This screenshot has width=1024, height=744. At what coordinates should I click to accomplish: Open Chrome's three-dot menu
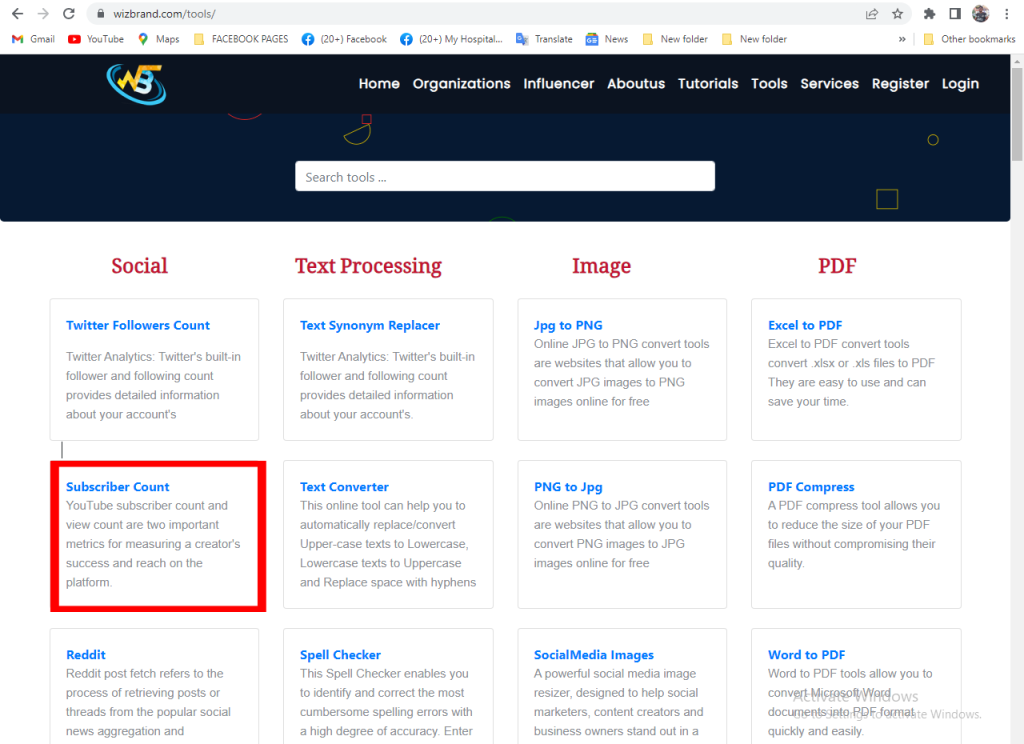[1006, 14]
